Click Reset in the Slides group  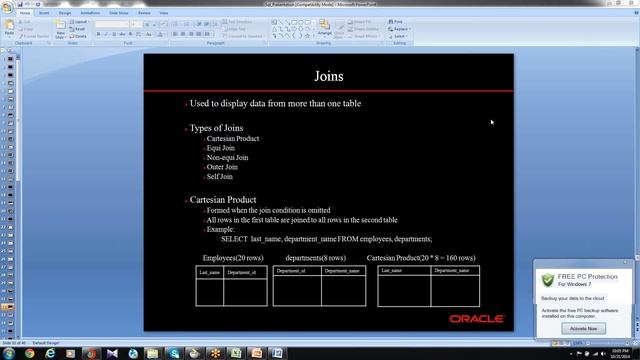coord(78,29)
